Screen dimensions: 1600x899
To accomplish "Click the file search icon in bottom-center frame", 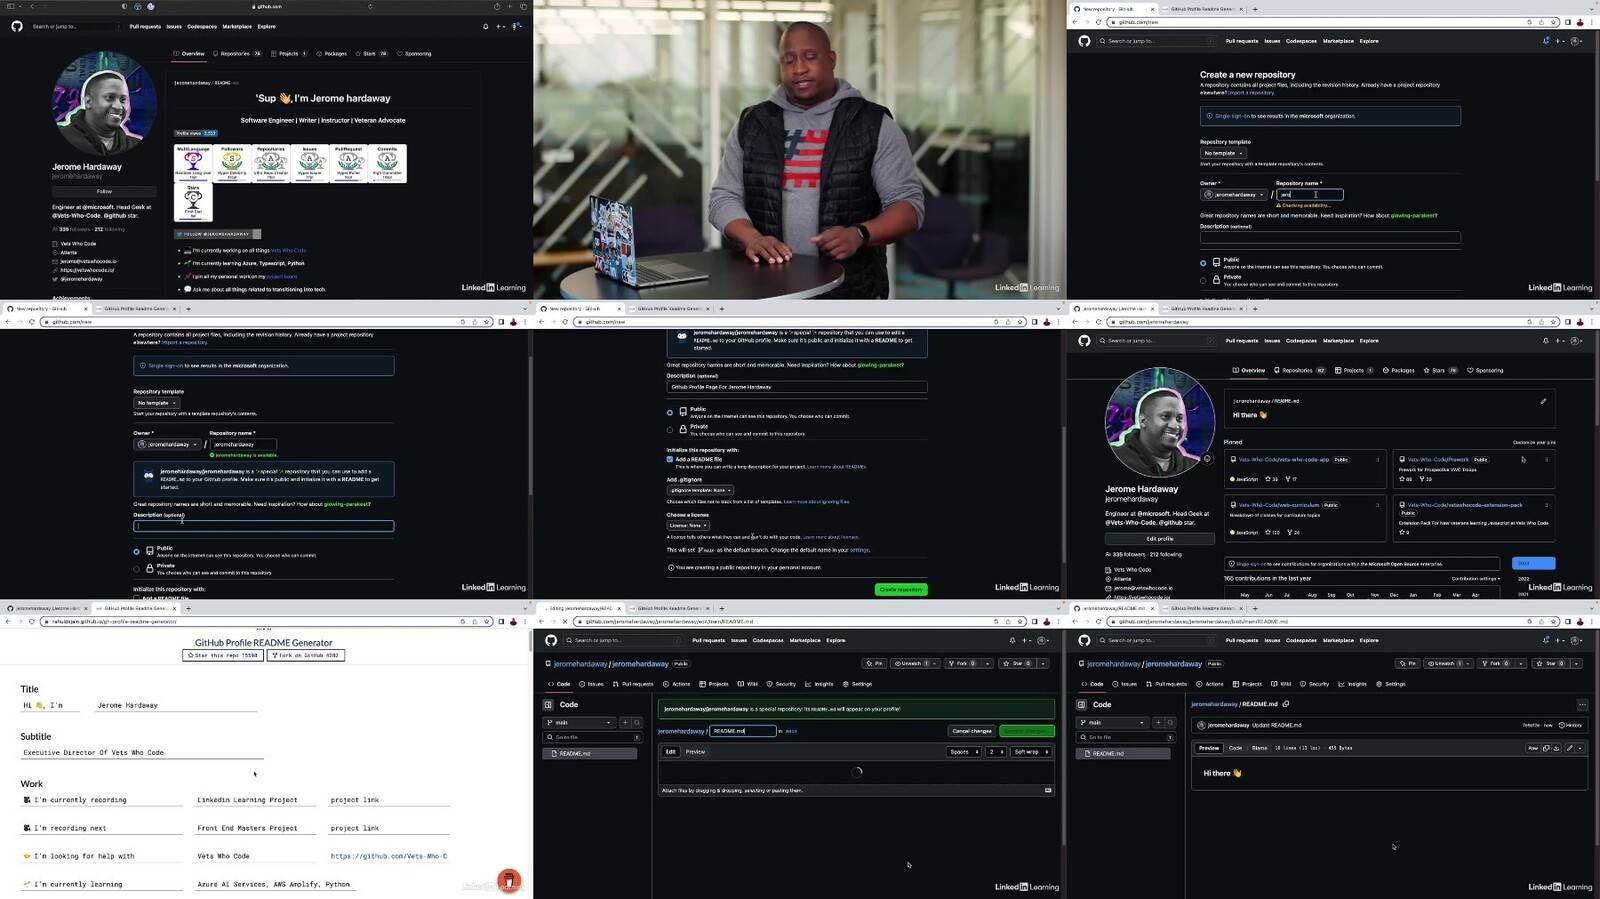I will click(637, 722).
